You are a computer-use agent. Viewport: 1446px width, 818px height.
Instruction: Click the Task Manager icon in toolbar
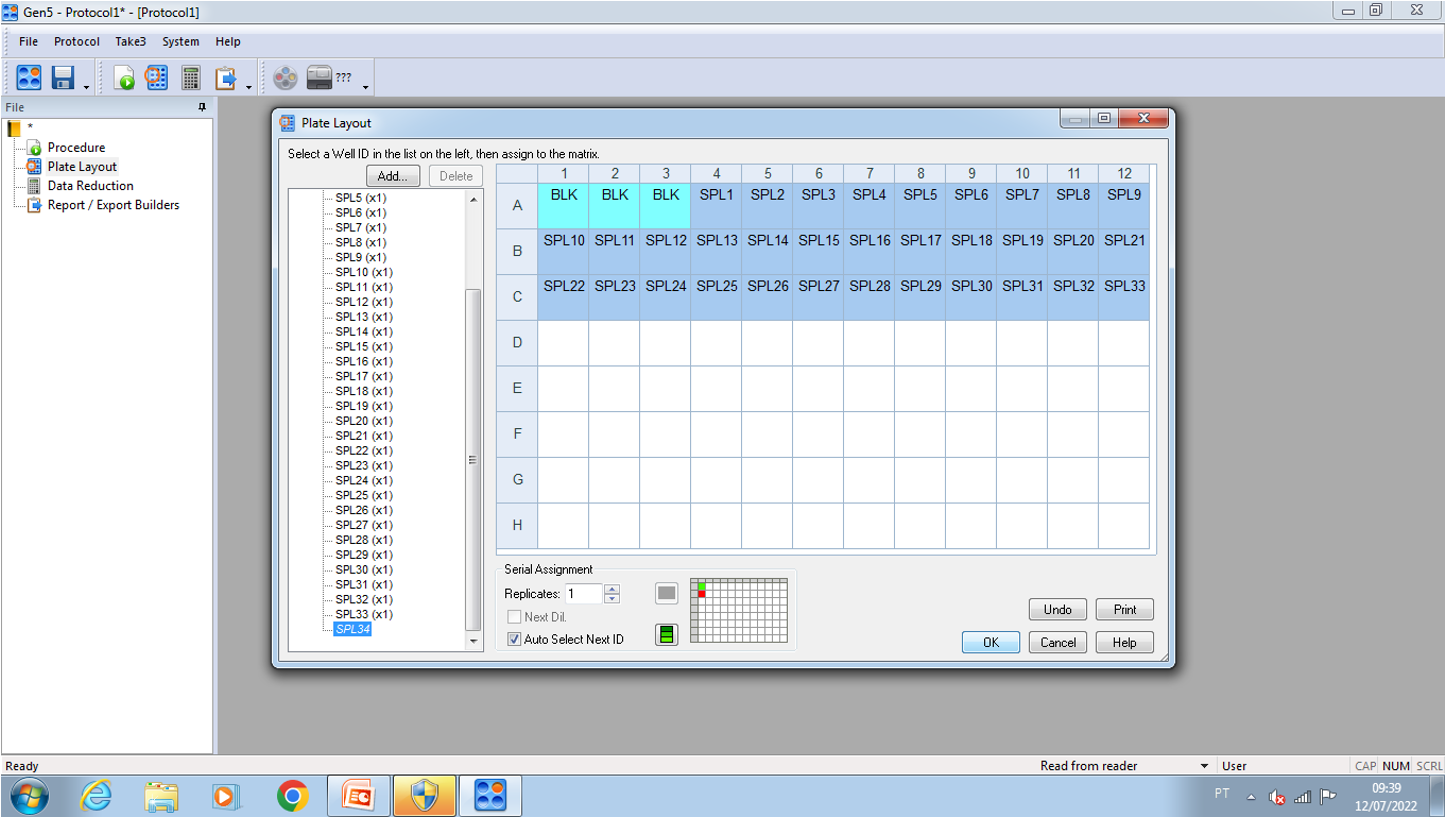(29, 77)
